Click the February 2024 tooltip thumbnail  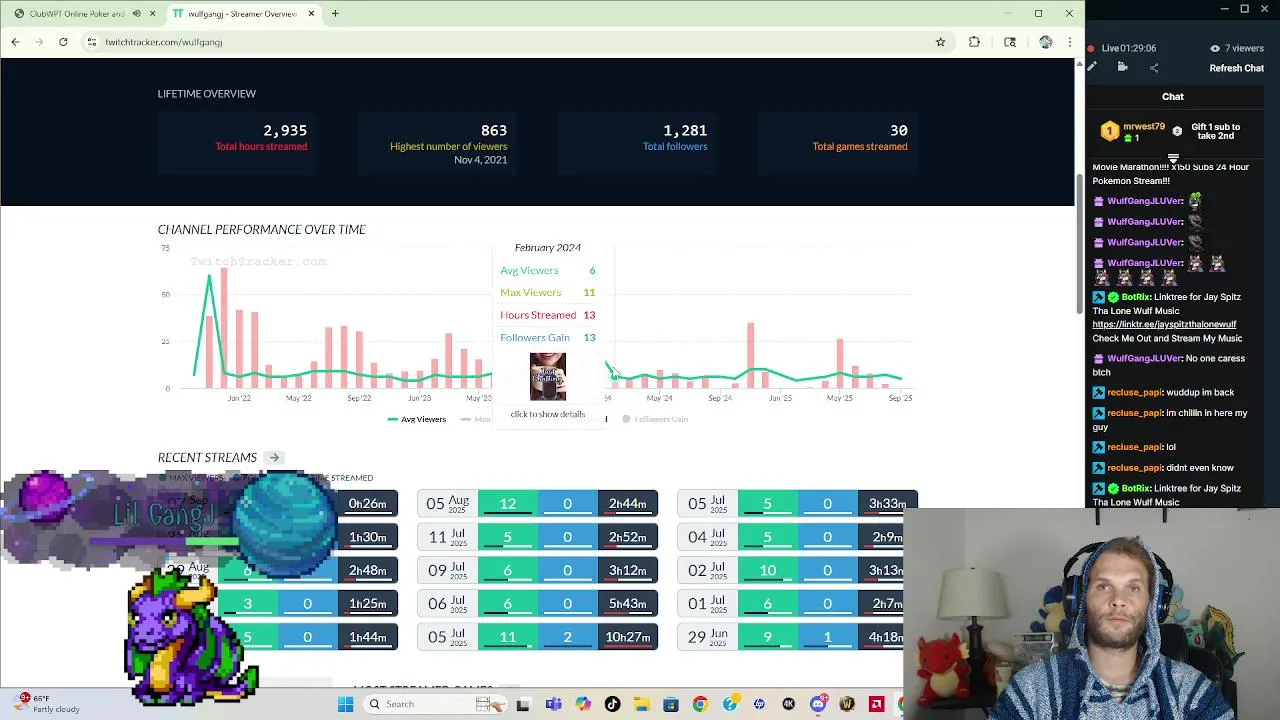548,377
